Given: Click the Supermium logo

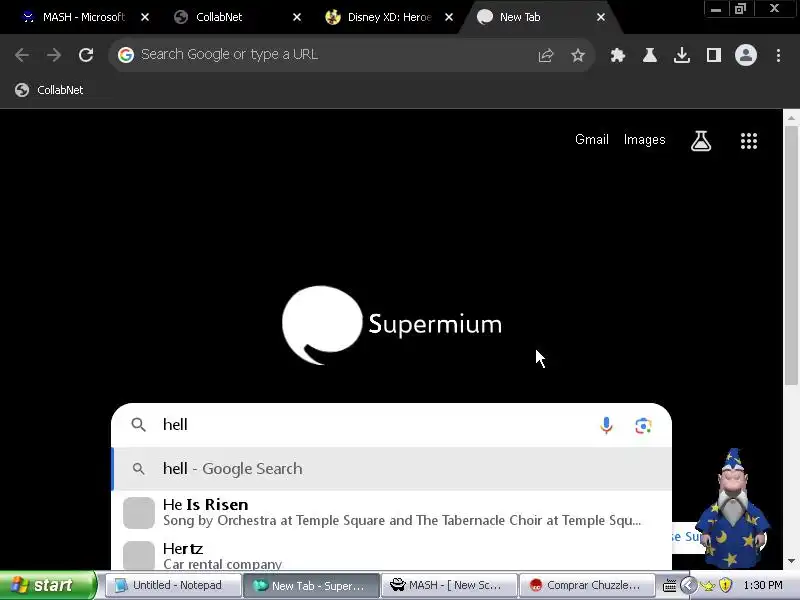Looking at the screenshot, I should click(x=391, y=325).
